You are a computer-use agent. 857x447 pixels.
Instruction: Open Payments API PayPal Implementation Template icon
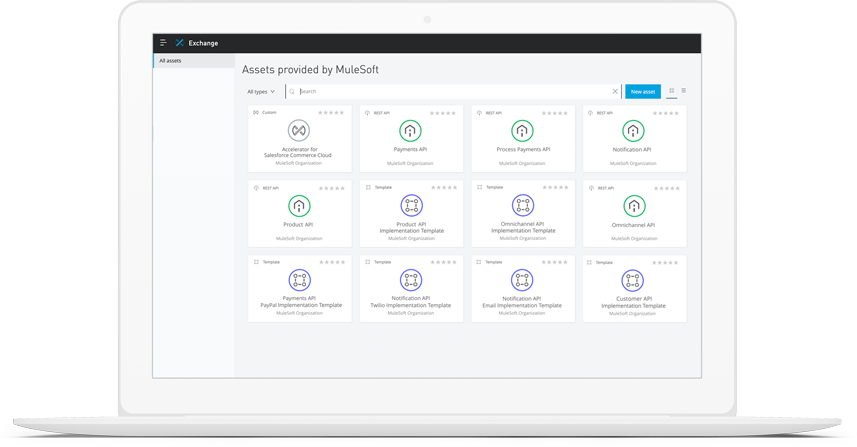pos(300,280)
